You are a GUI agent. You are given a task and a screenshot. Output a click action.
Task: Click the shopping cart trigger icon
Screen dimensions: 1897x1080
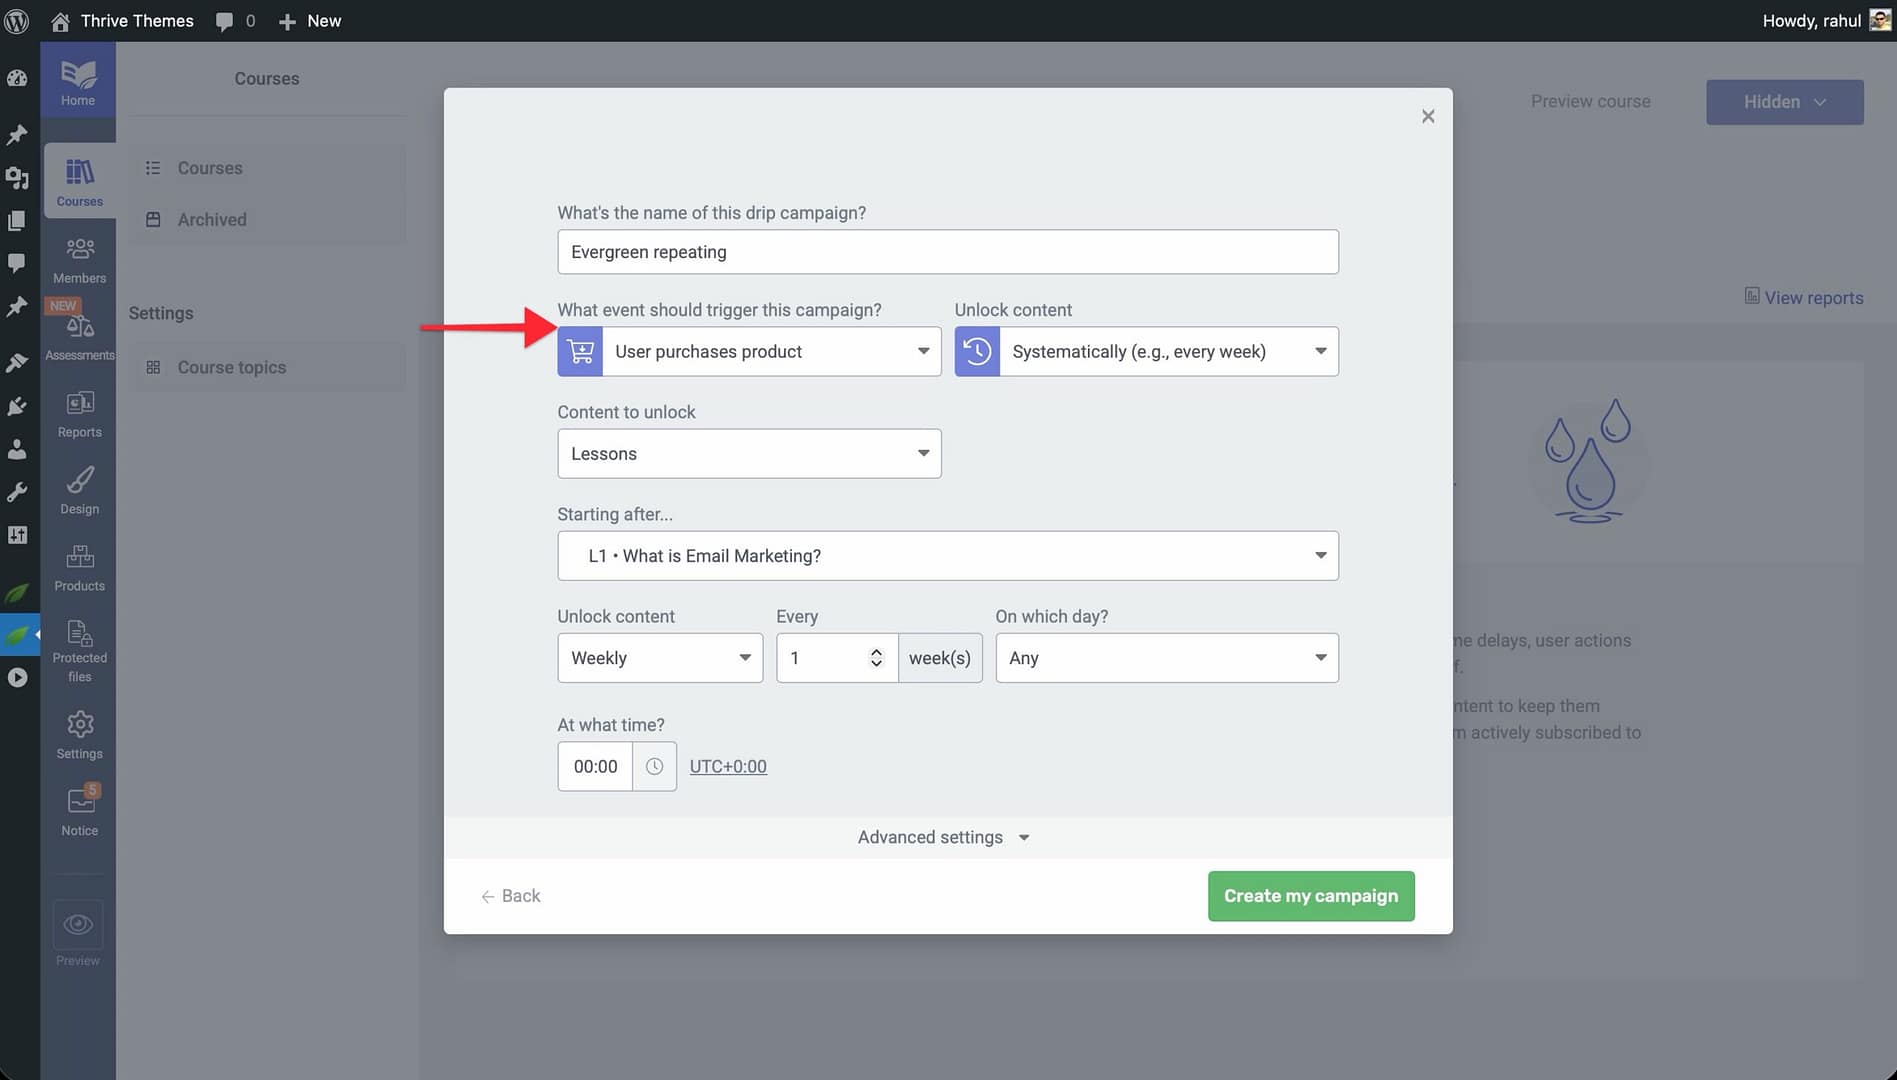coord(580,352)
